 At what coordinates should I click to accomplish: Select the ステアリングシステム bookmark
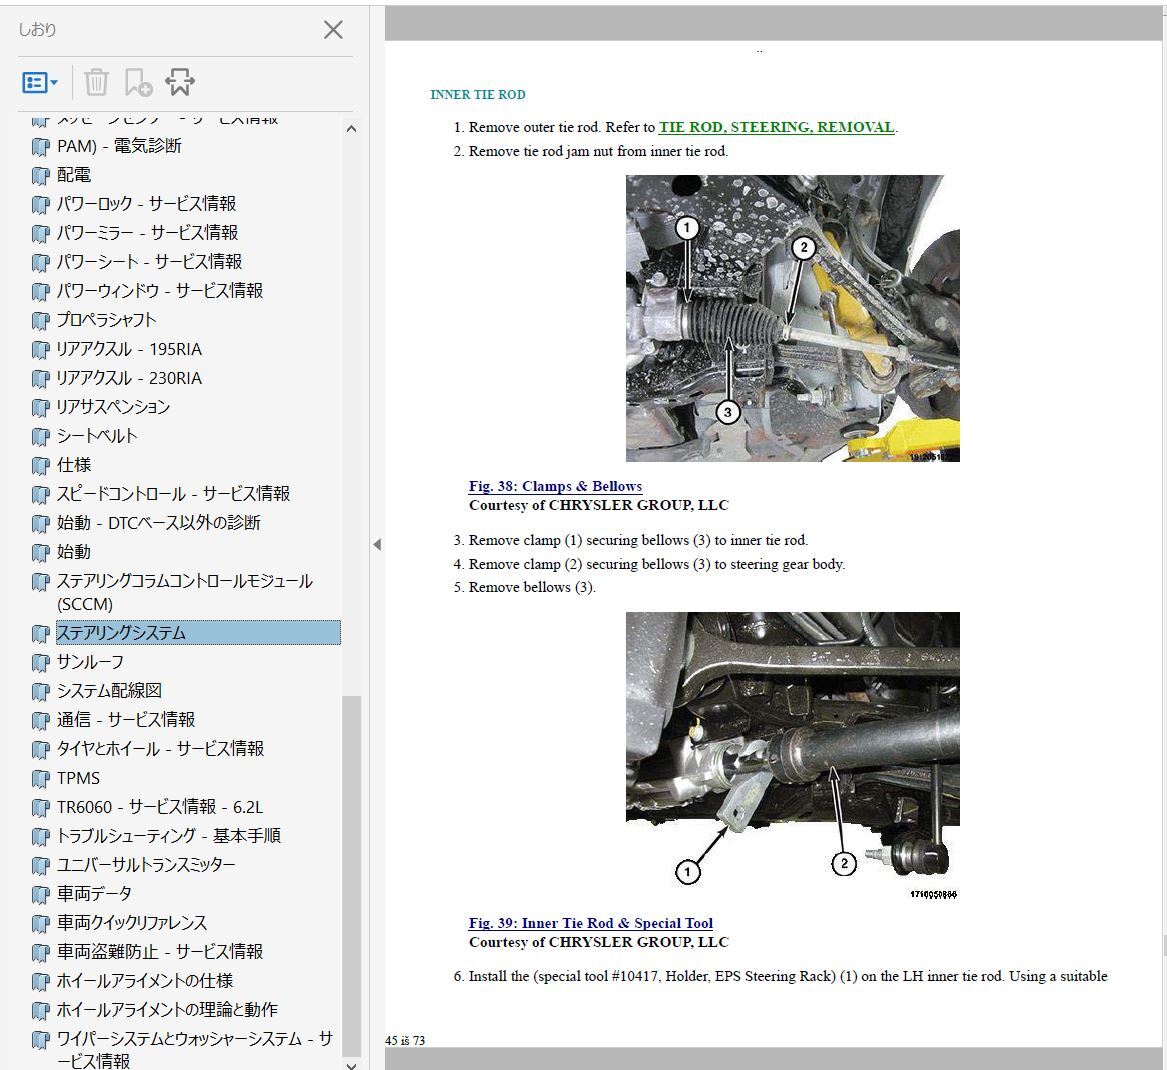[x=121, y=633]
